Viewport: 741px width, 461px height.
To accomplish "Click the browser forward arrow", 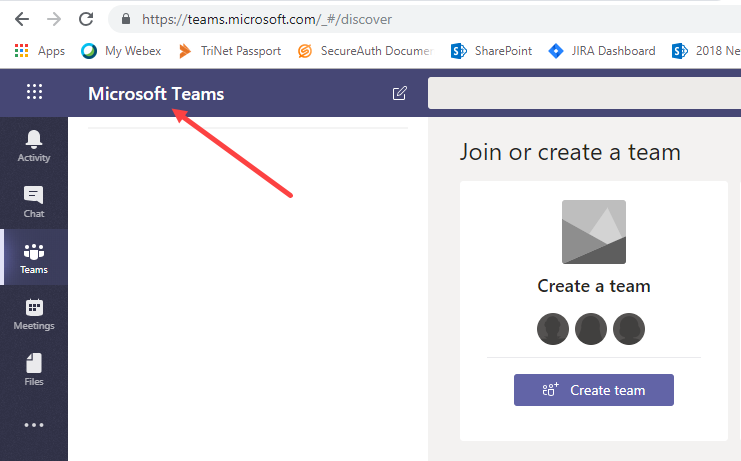I will [53, 19].
